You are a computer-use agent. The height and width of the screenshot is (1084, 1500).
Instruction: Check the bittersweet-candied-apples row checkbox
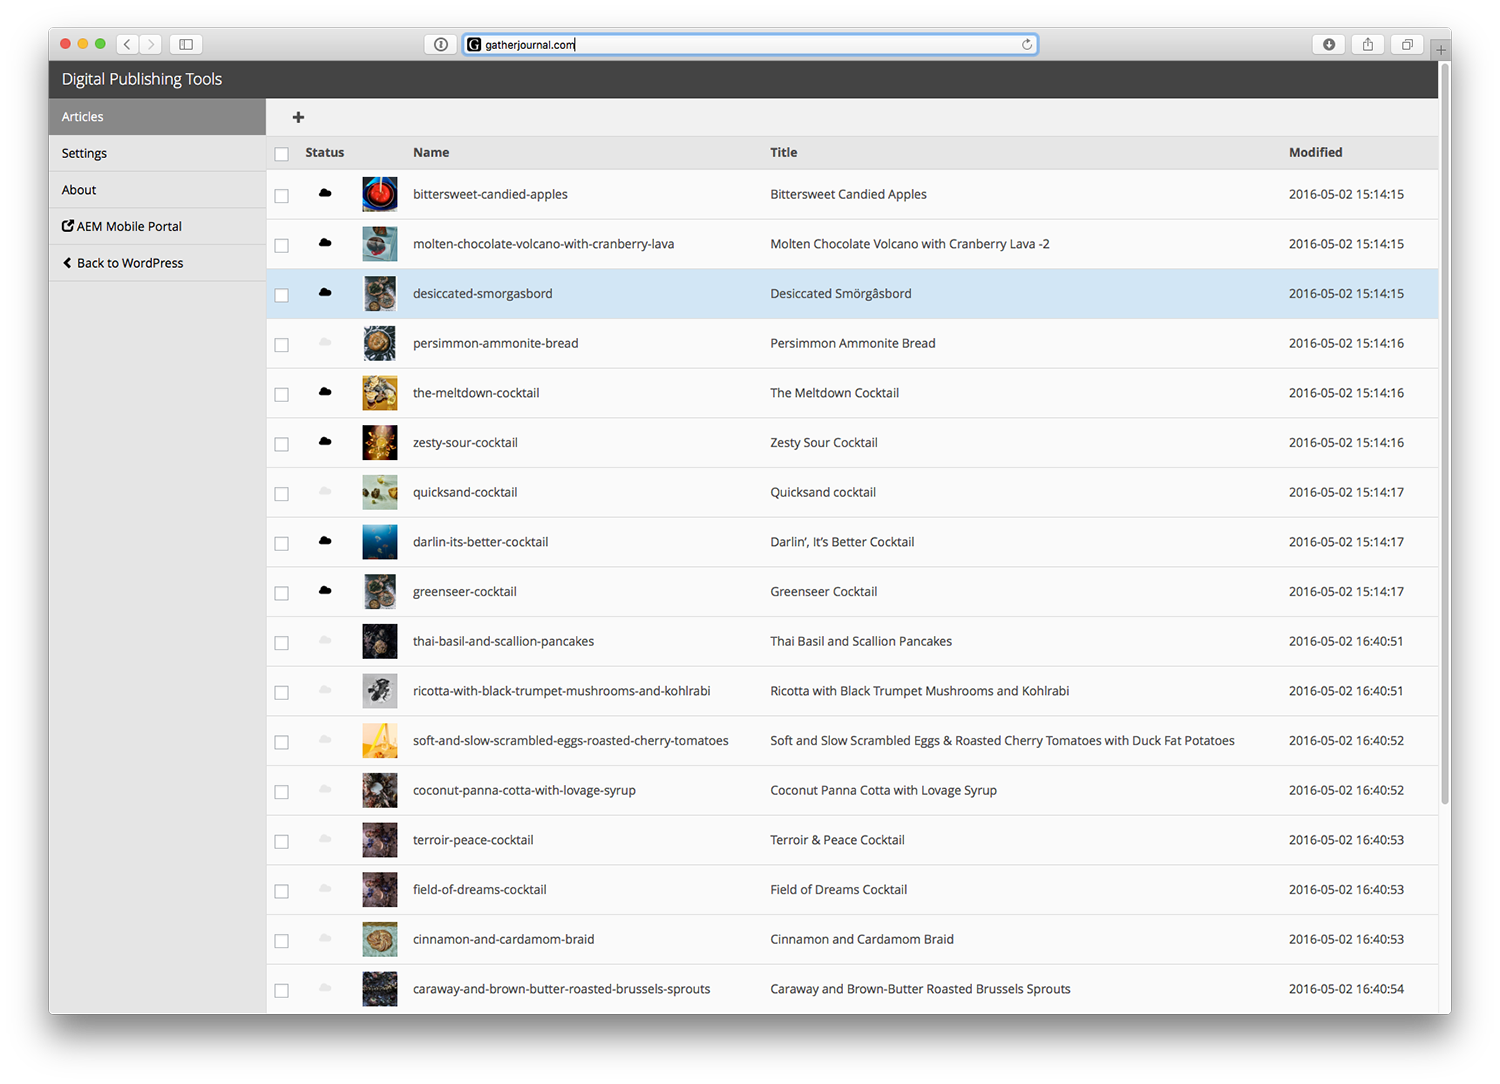tap(282, 196)
